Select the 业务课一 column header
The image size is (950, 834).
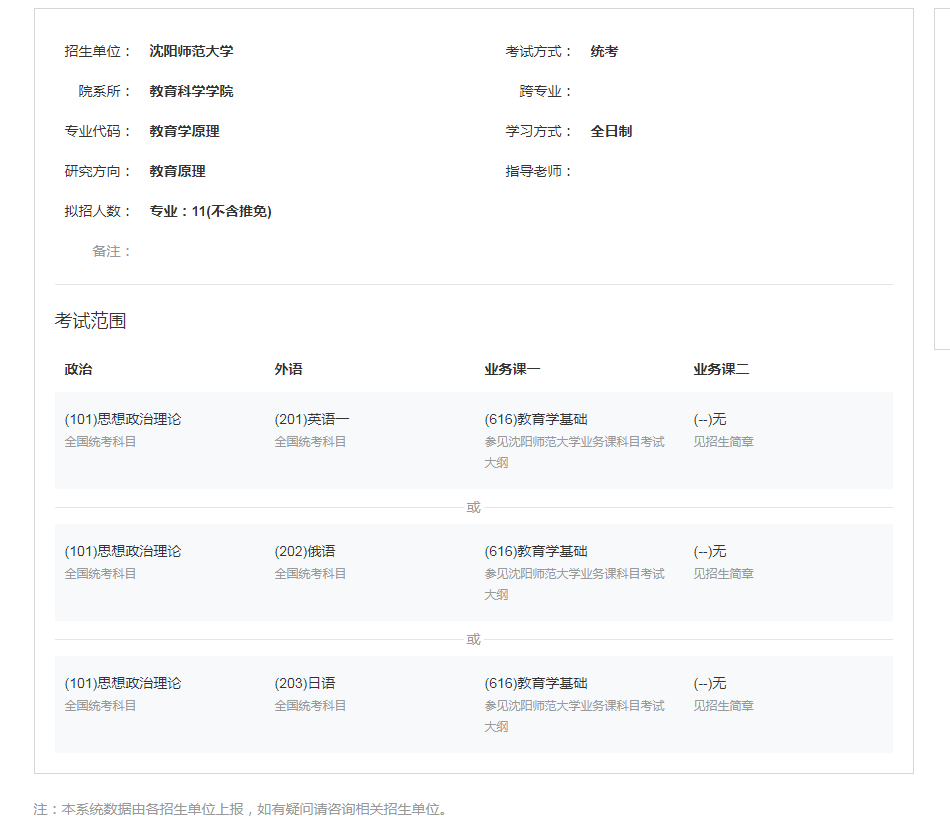point(512,369)
